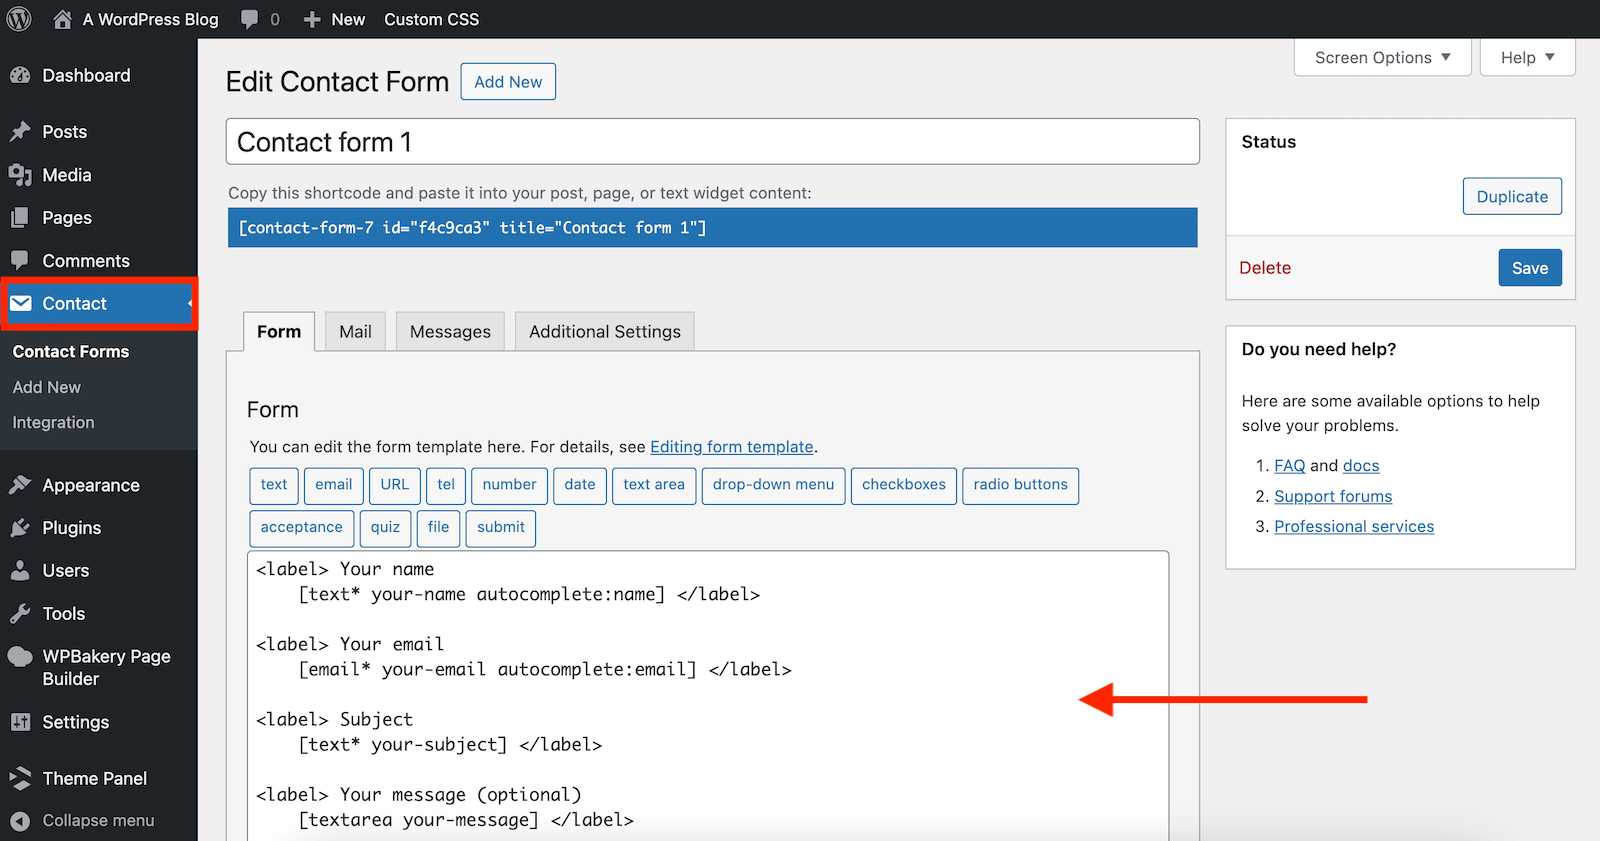
Task: Click the Plugins plug icon
Action: (20, 528)
